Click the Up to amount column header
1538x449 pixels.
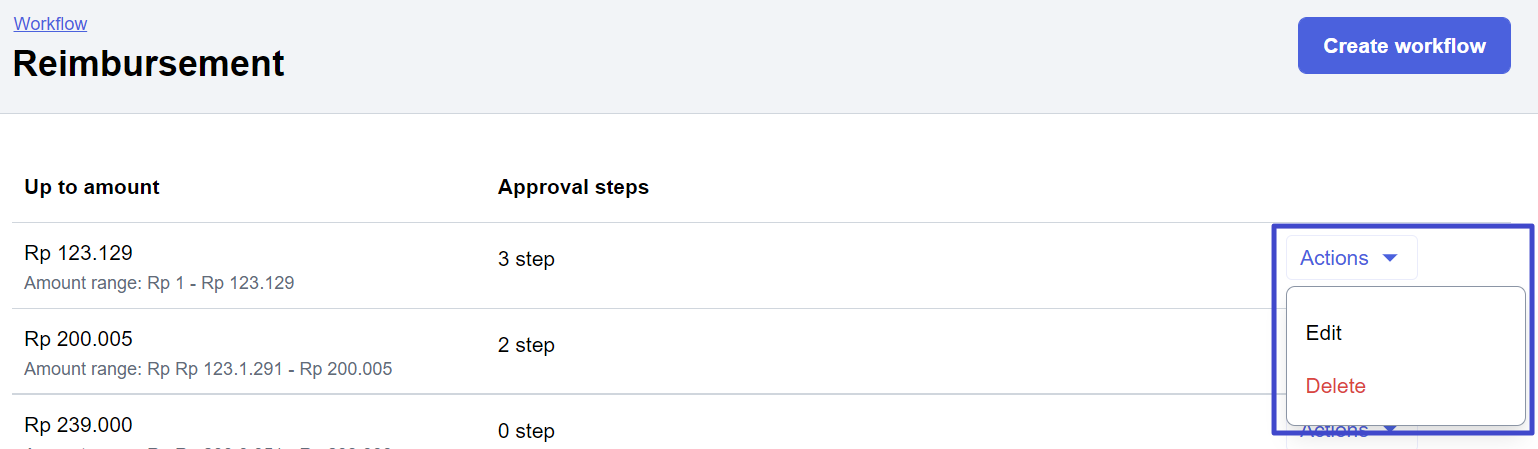click(x=92, y=187)
